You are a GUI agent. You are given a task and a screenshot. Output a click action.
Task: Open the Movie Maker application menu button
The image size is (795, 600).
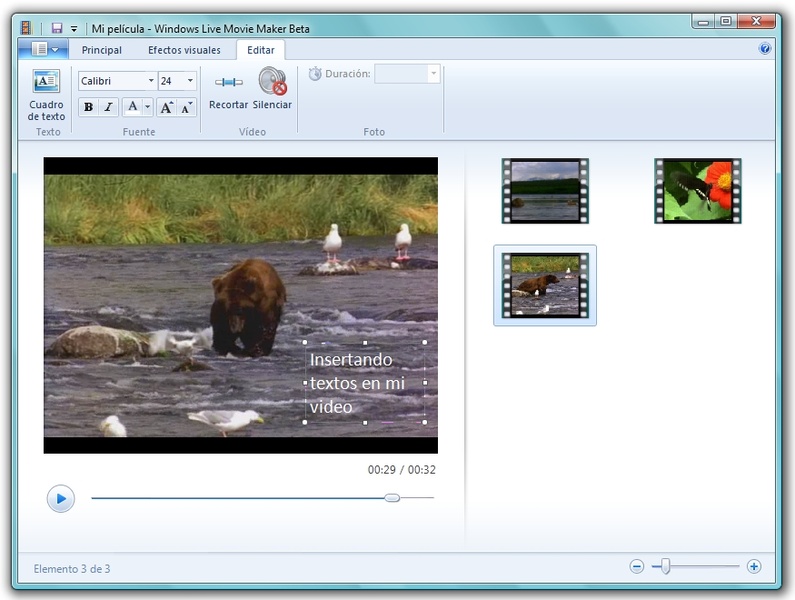46,50
